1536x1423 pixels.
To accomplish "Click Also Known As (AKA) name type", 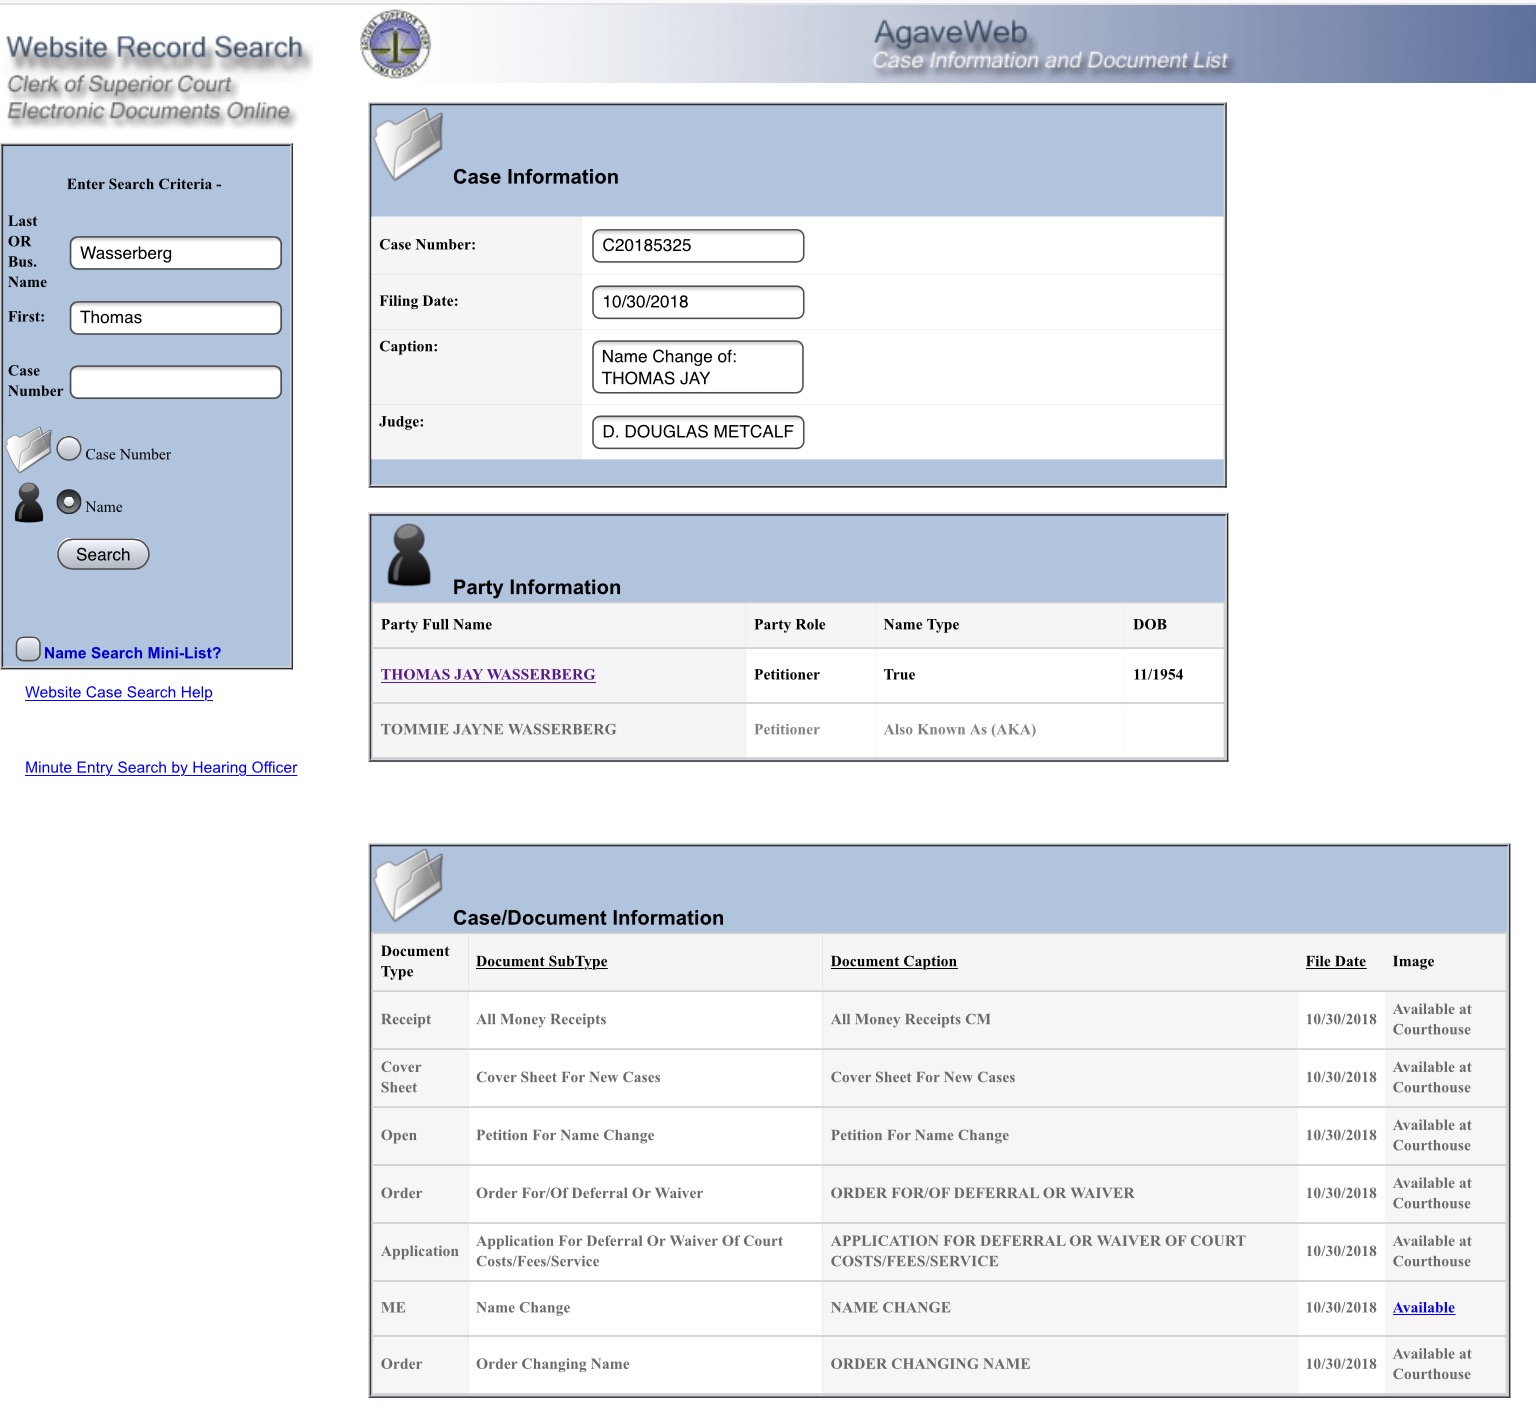I will (x=960, y=729).
